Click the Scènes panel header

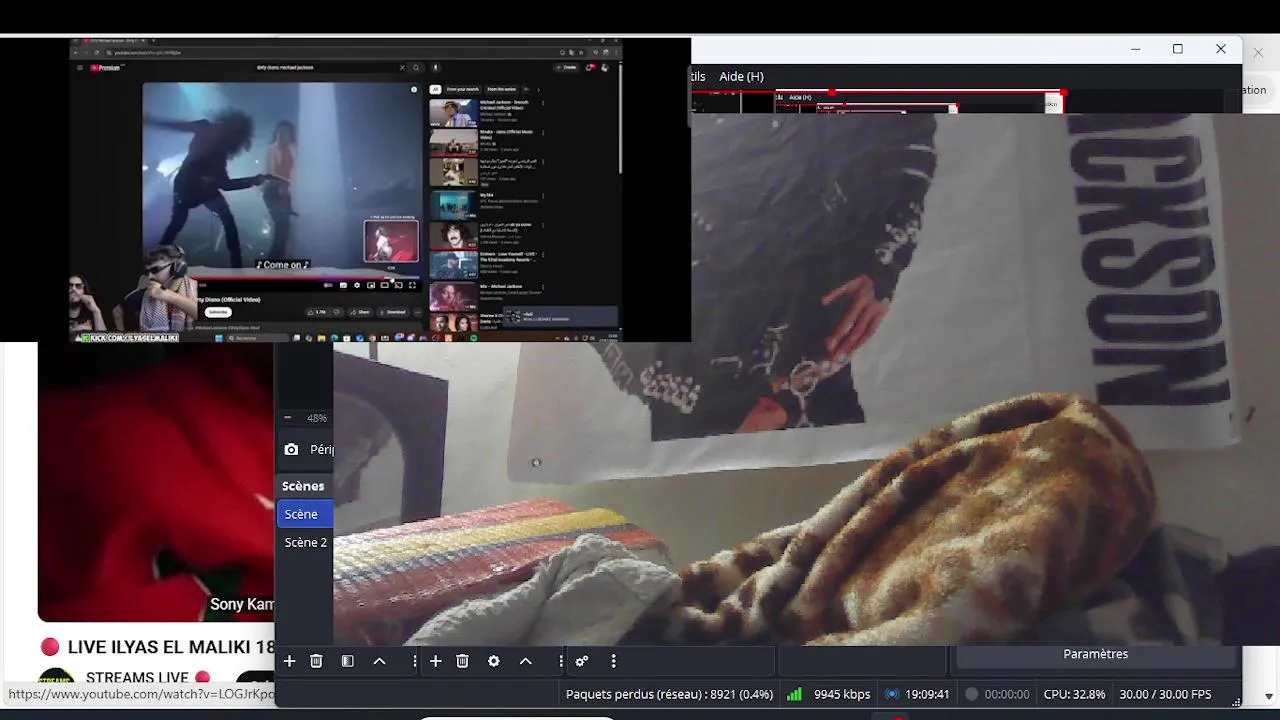pos(303,486)
